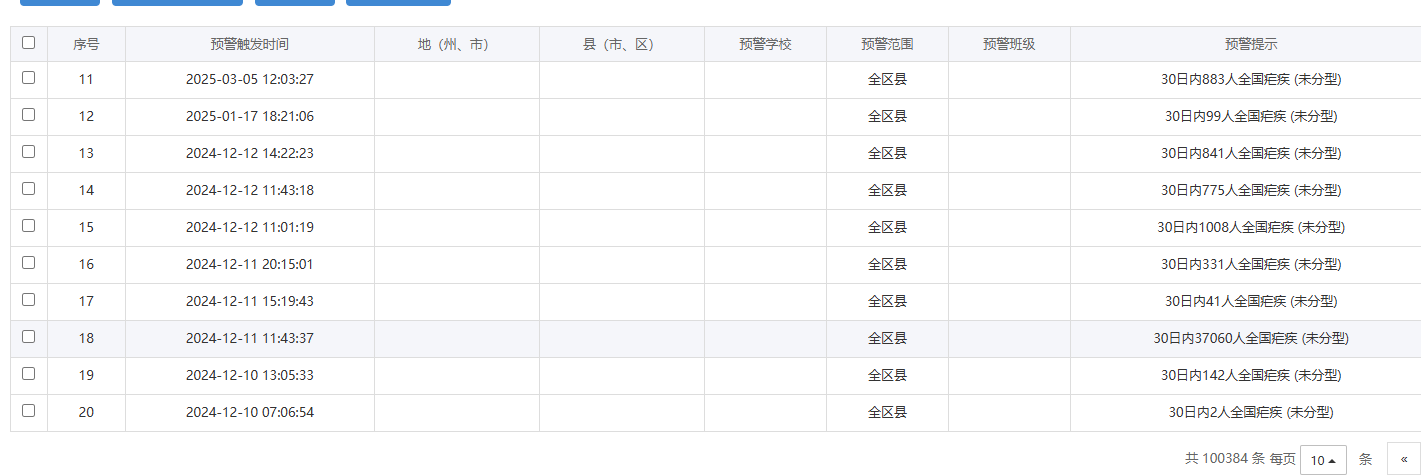Tick the select-all checkbox in table header
Screen dimensions: 1421x476
28,43
